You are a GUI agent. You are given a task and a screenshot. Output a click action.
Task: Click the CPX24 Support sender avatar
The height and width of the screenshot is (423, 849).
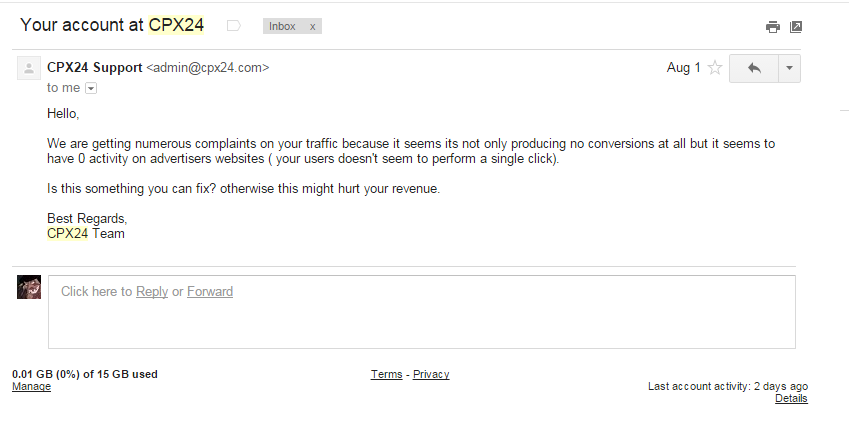(29, 69)
